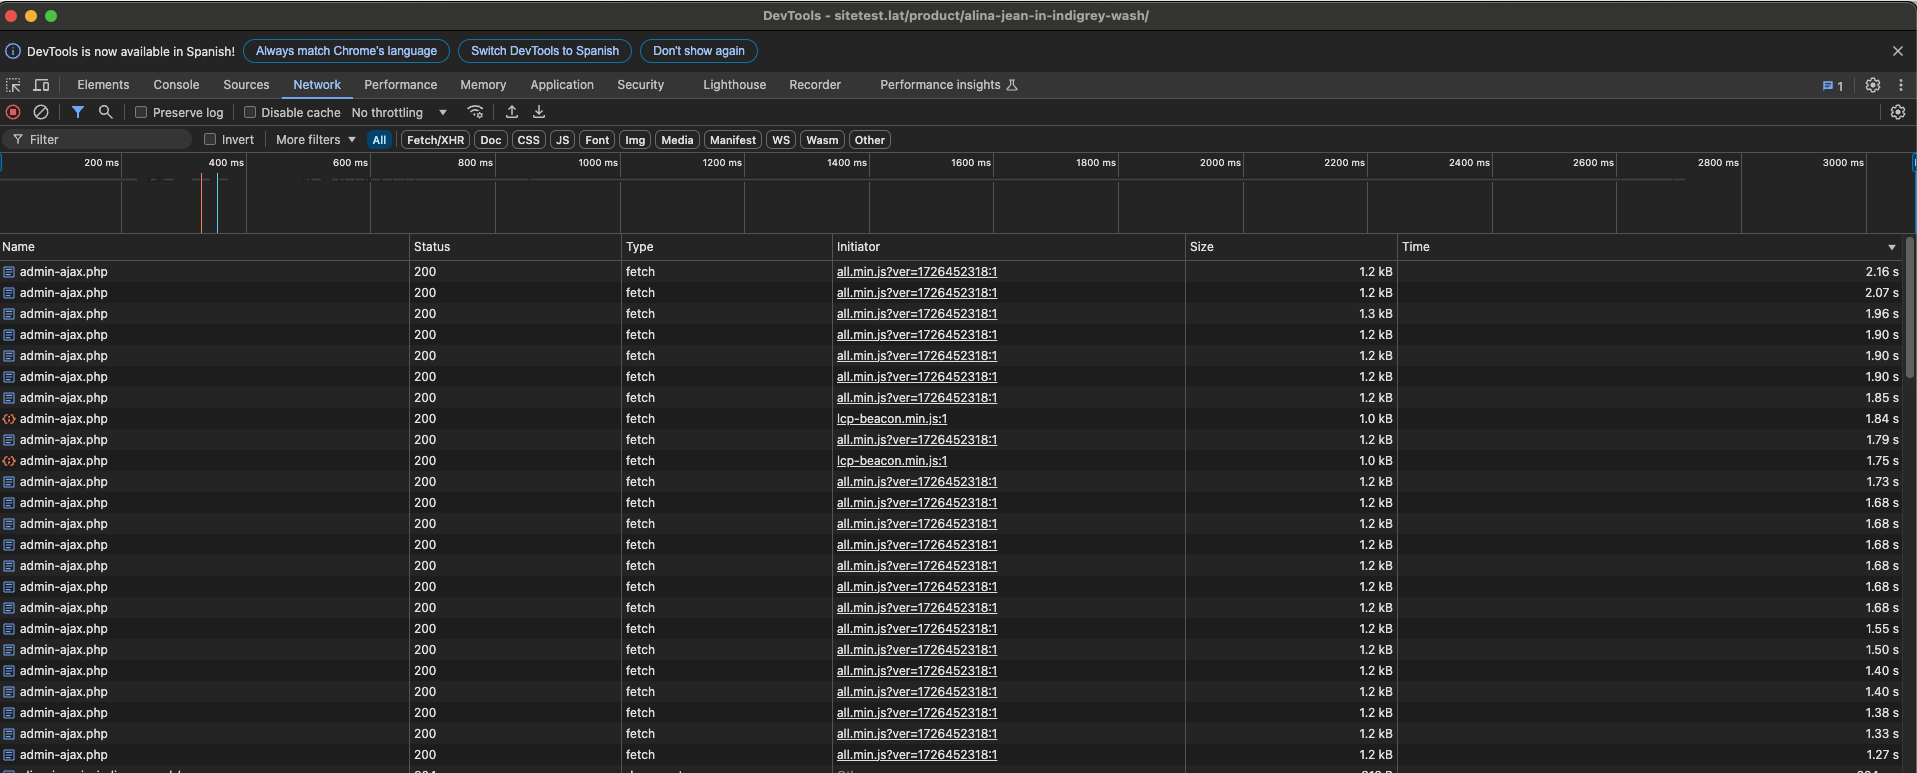Filter requests by Img type
This screenshot has width=1917, height=773.
[635, 140]
